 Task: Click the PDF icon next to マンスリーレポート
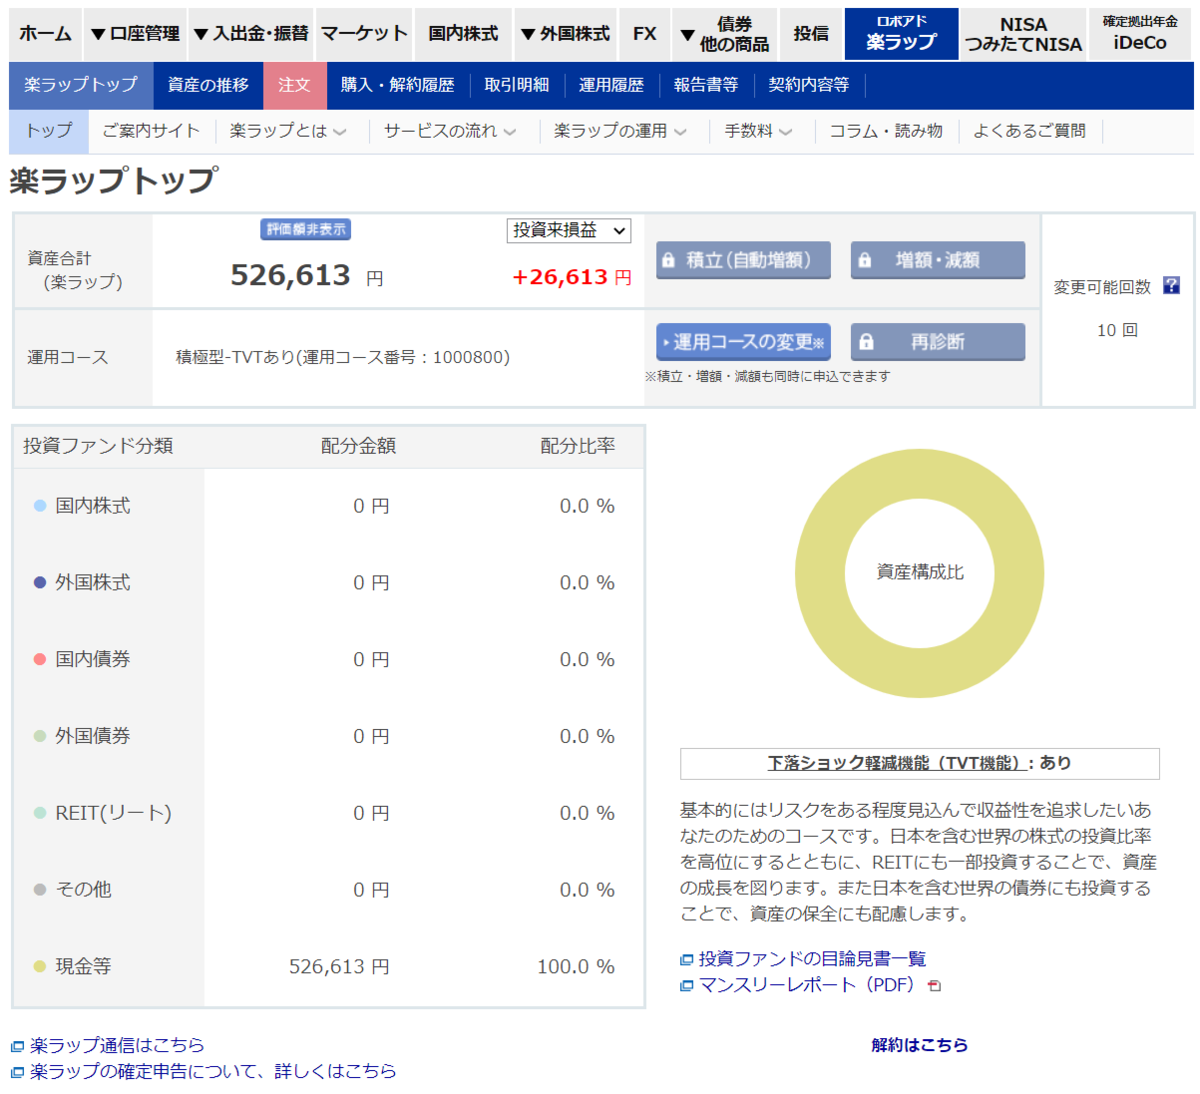click(x=934, y=986)
